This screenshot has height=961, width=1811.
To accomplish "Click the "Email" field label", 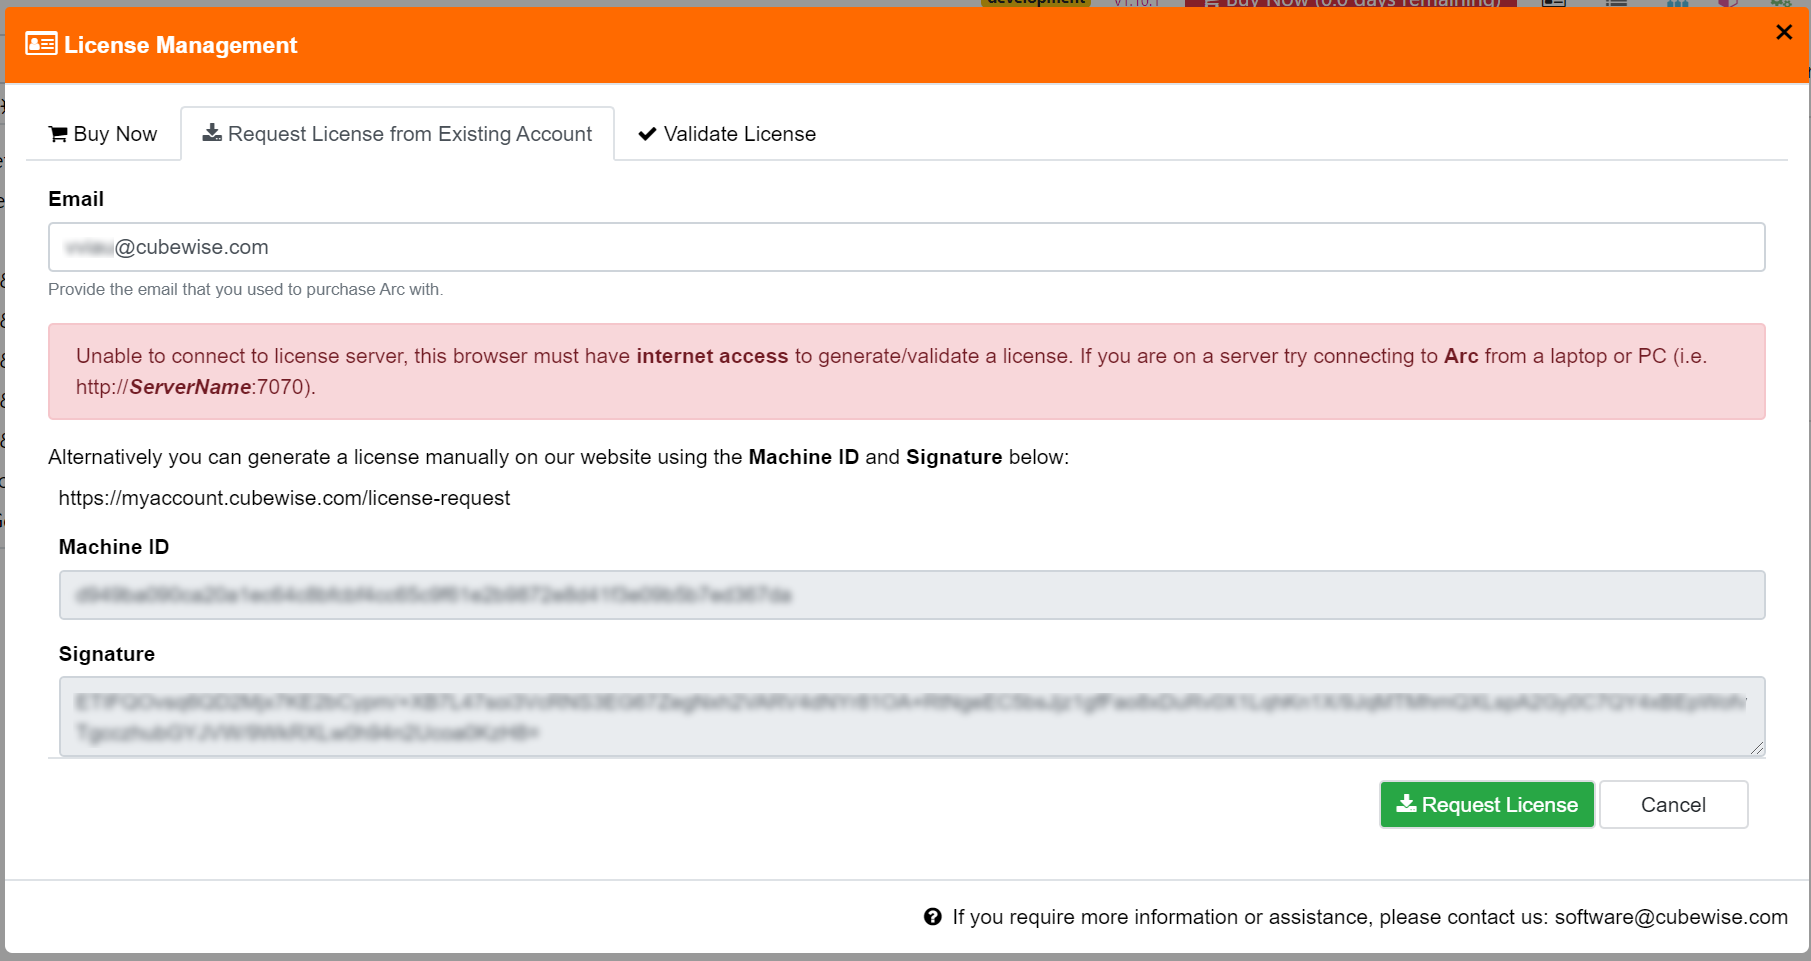I will [76, 199].
